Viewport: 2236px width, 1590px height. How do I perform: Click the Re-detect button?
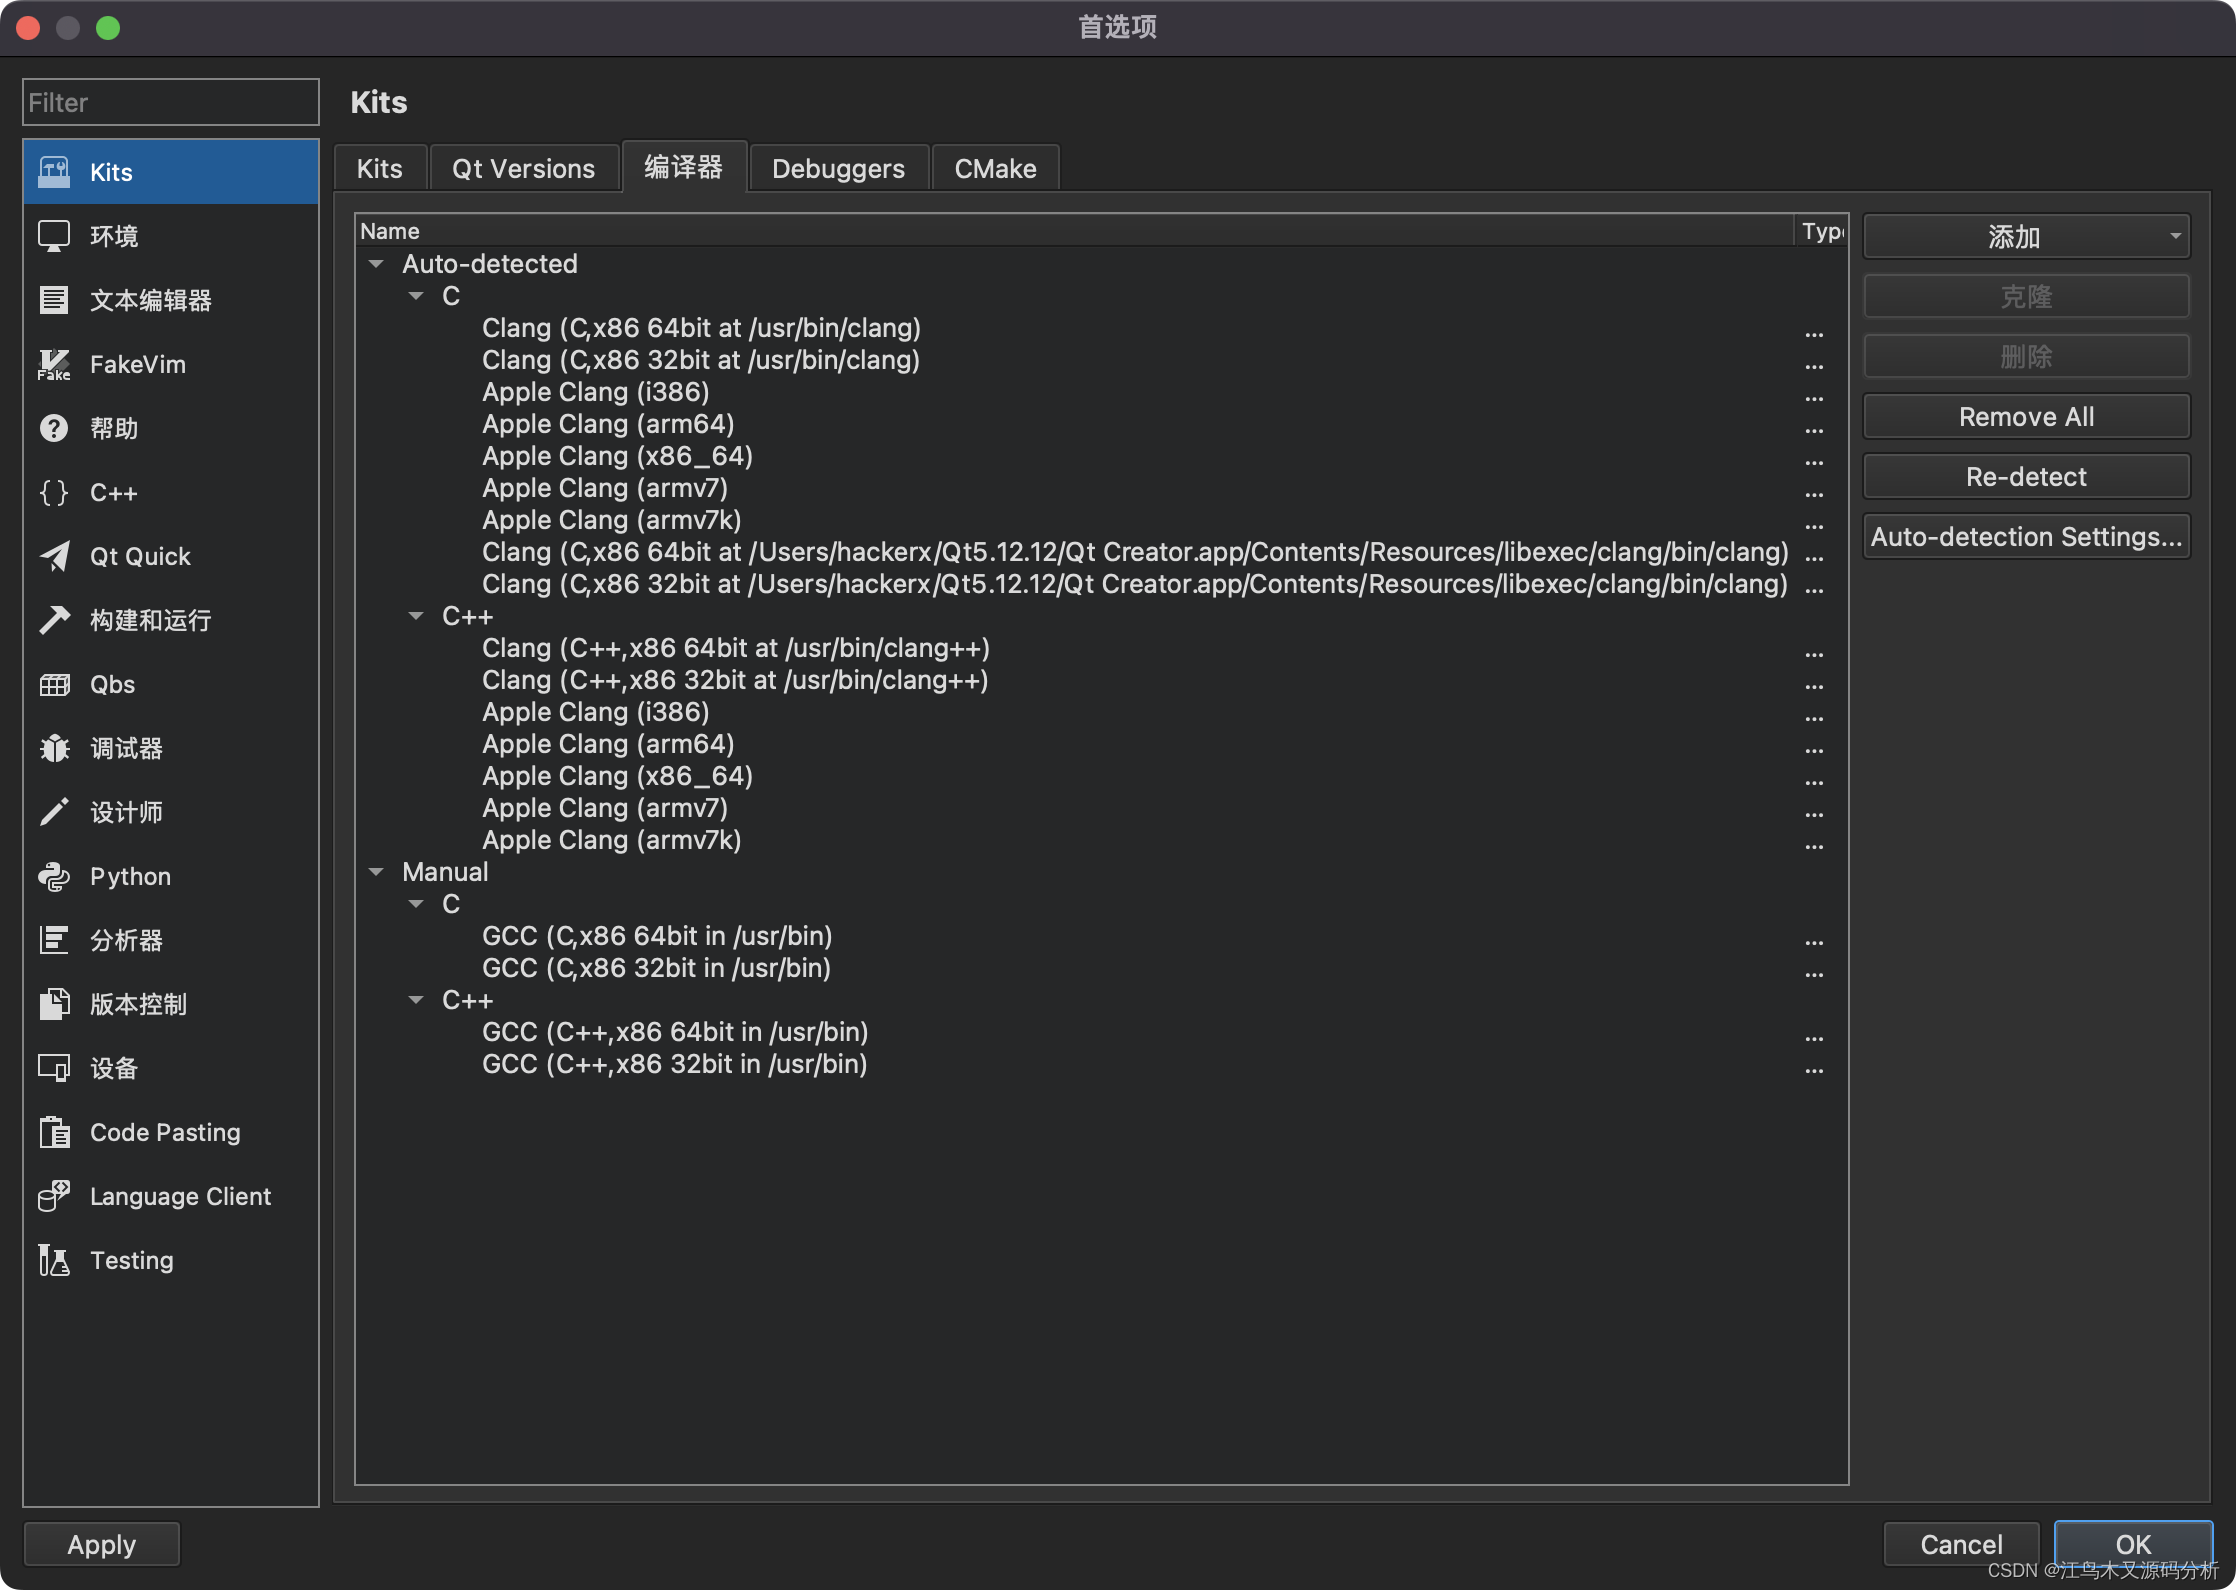pyautogui.click(x=2026, y=477)
